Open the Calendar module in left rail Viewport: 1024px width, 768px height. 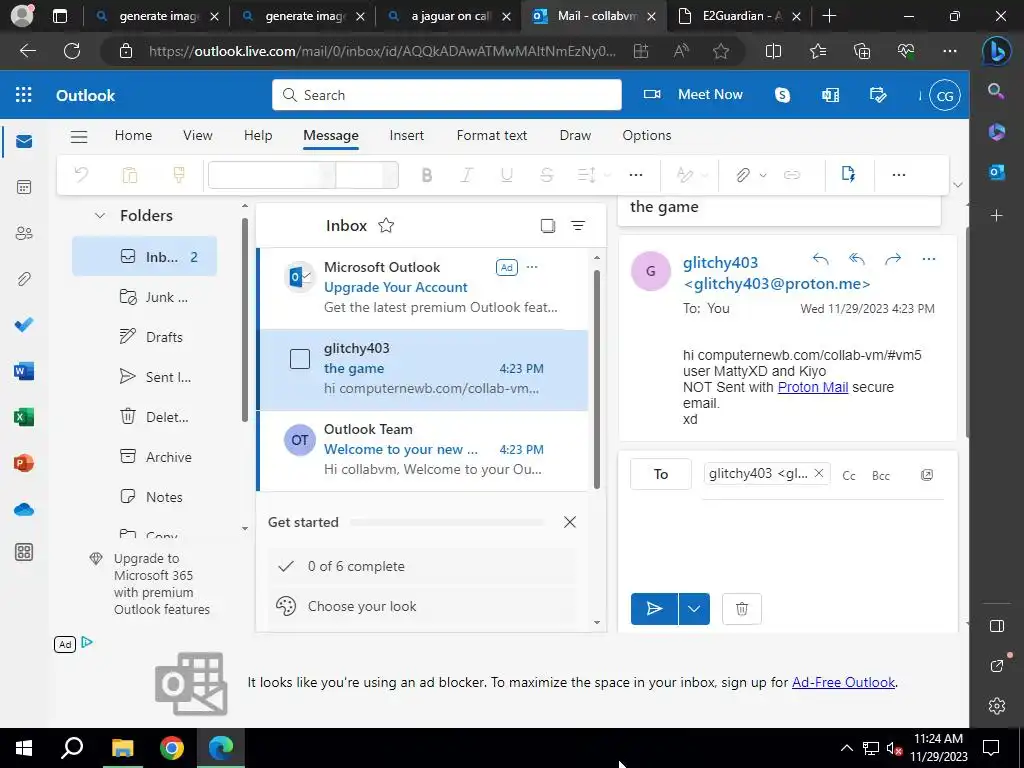[x=24, y=187]
